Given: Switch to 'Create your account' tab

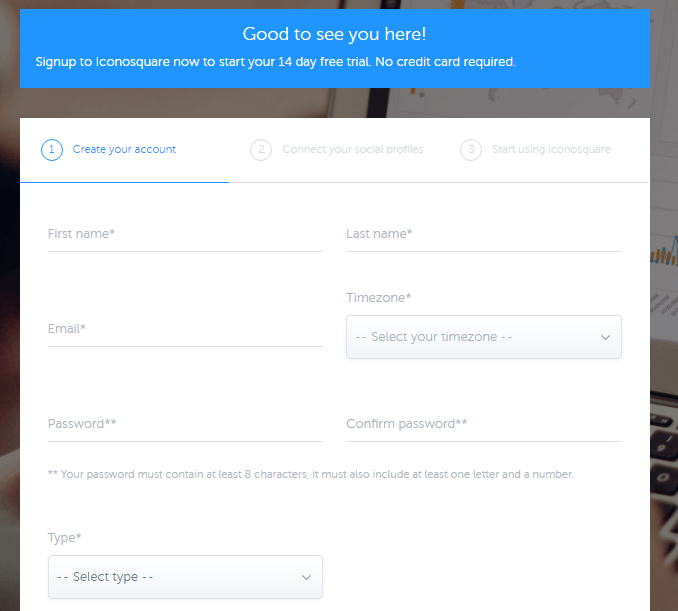Looking at the screenshot, I should point(124,150).
